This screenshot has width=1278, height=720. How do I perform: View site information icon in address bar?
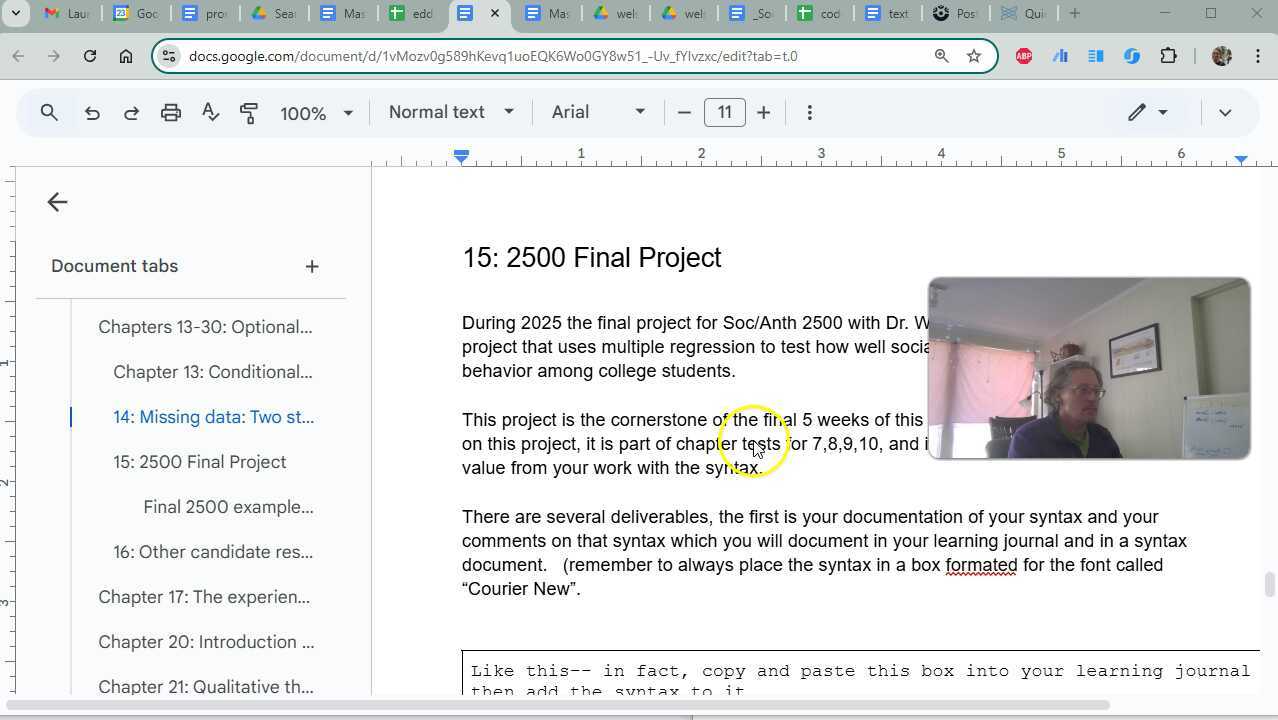(168, 56)
